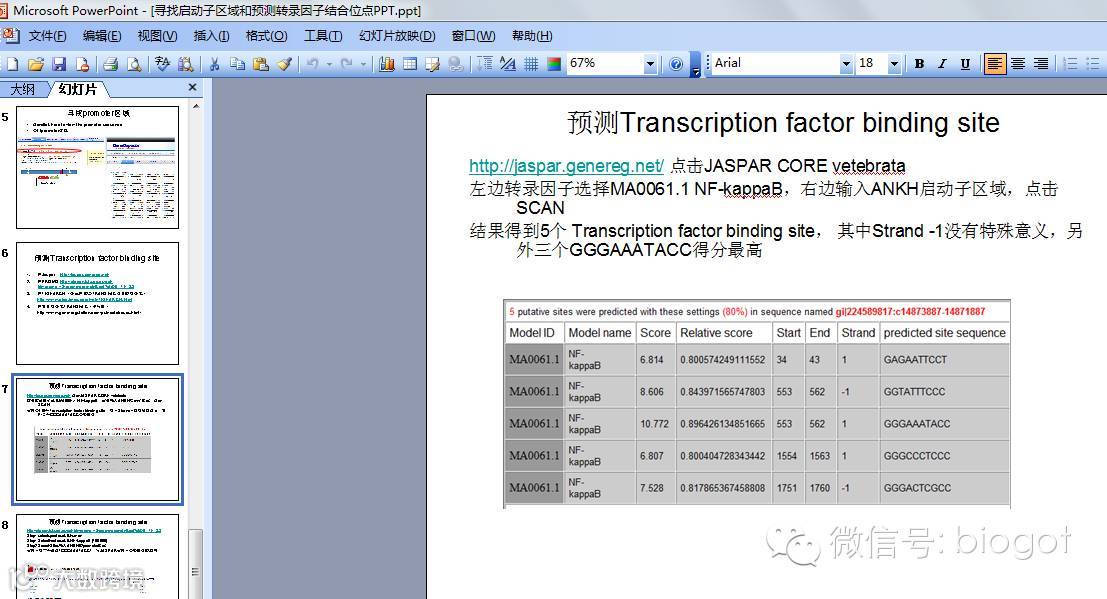Paste from clipboard icon
The image size is (1107, 599).
tap(261, 64)
